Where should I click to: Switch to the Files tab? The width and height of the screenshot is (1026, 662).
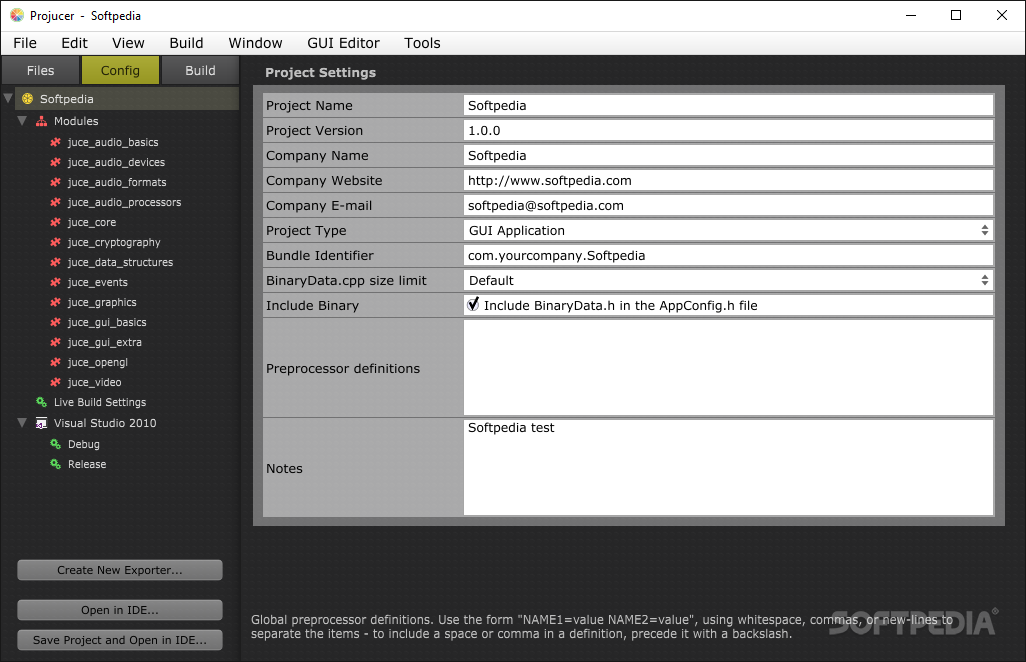coord(41,71)
